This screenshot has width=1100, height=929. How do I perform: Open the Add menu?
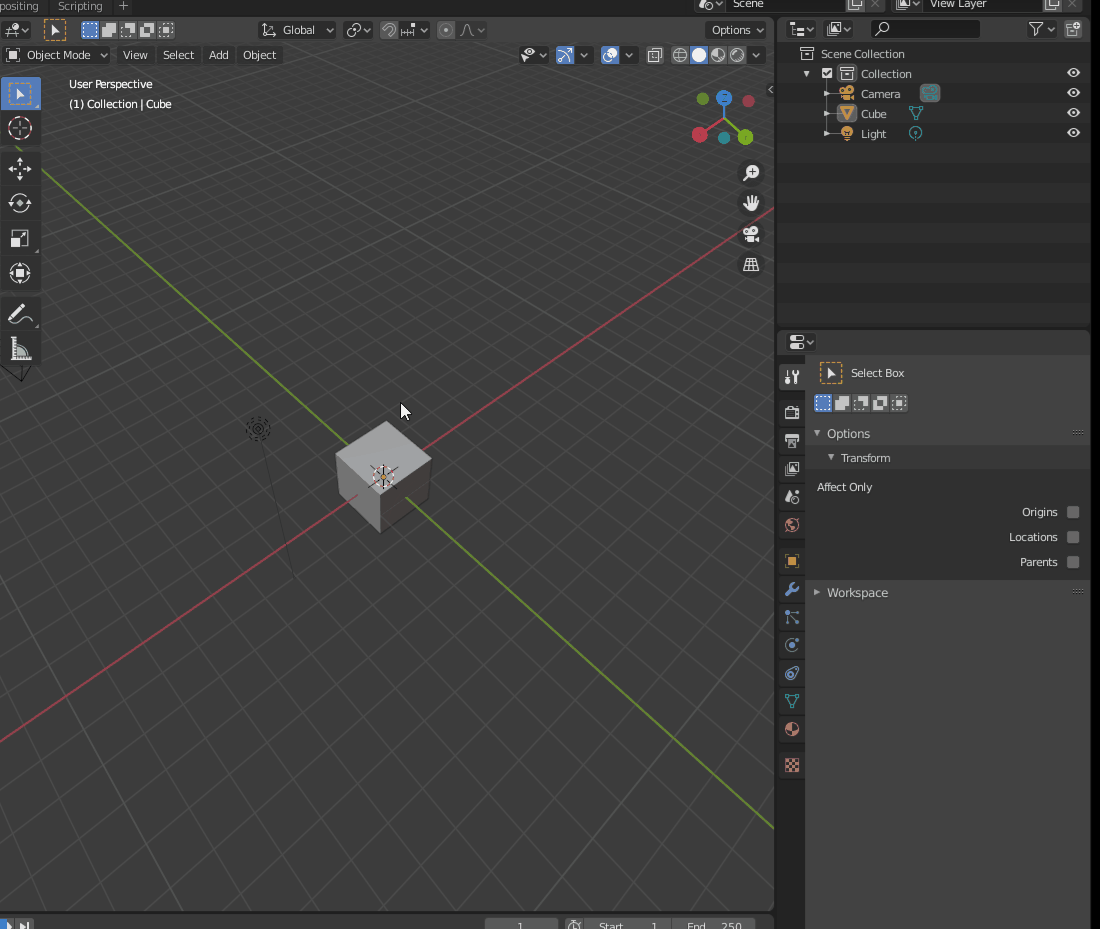click(219, 55)
